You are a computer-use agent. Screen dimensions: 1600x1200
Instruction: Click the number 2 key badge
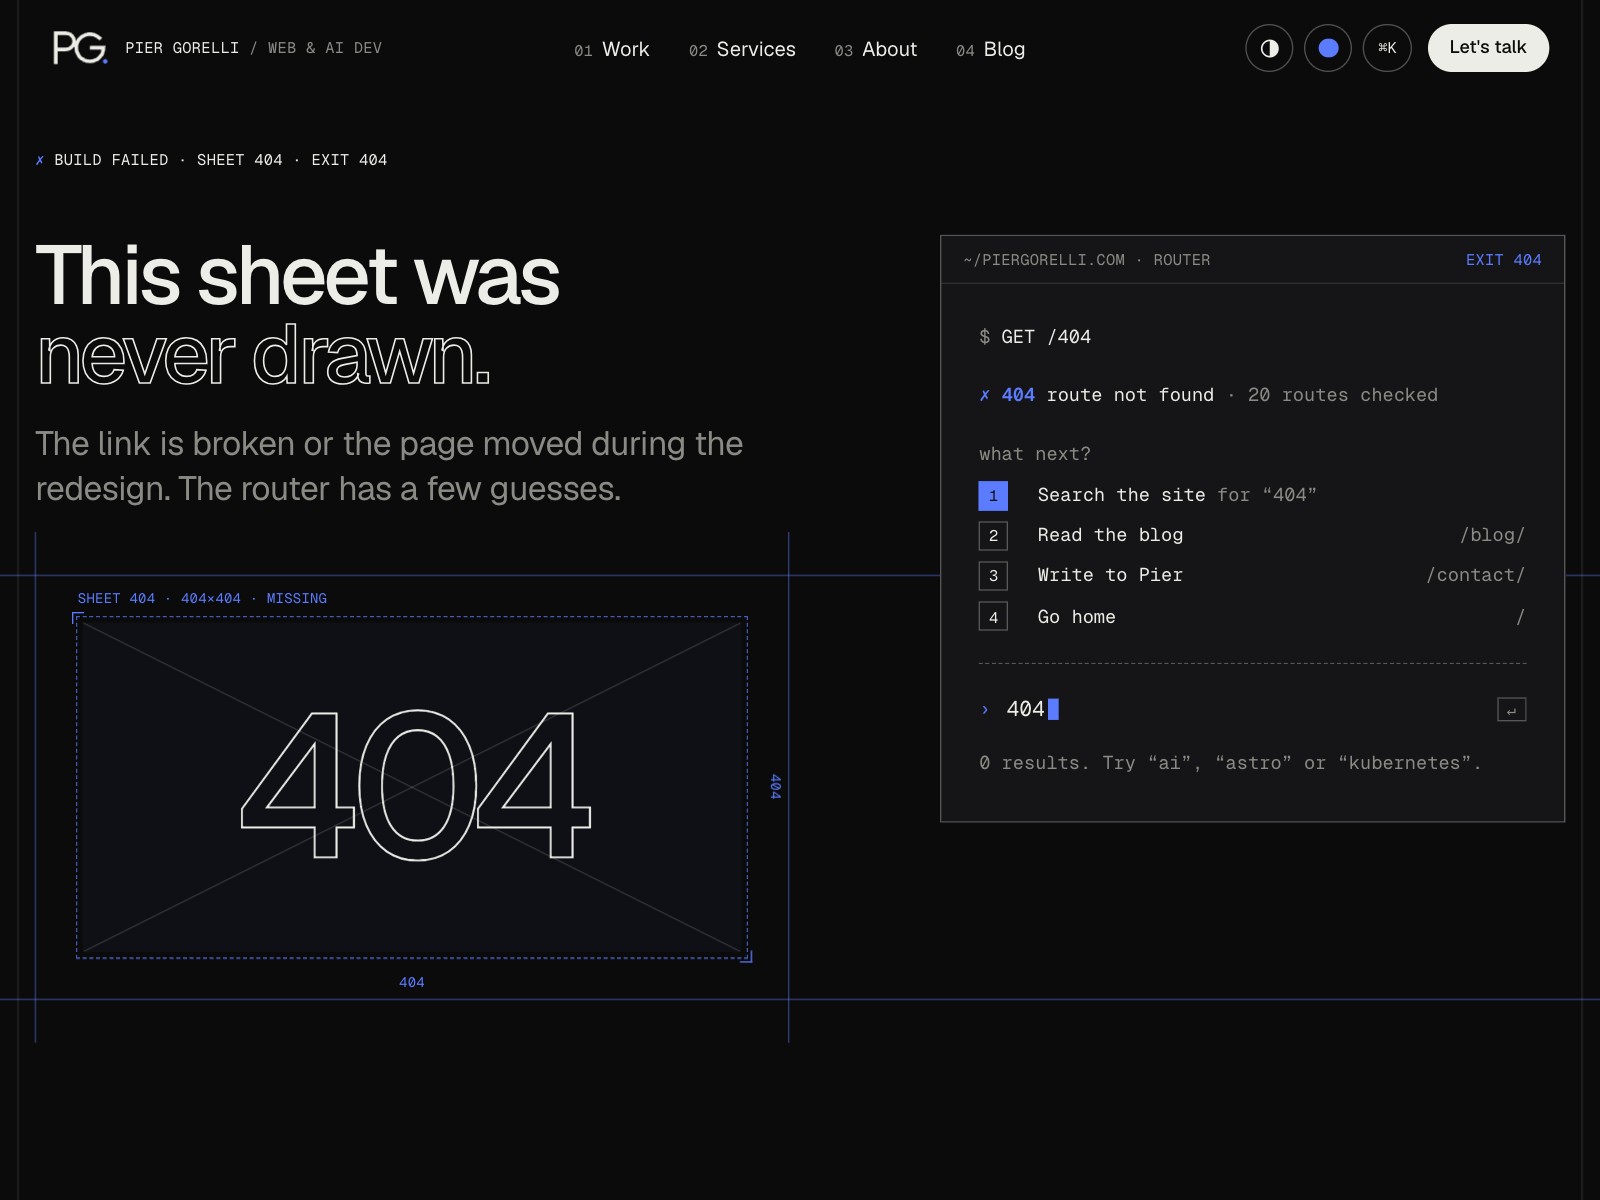993,535
